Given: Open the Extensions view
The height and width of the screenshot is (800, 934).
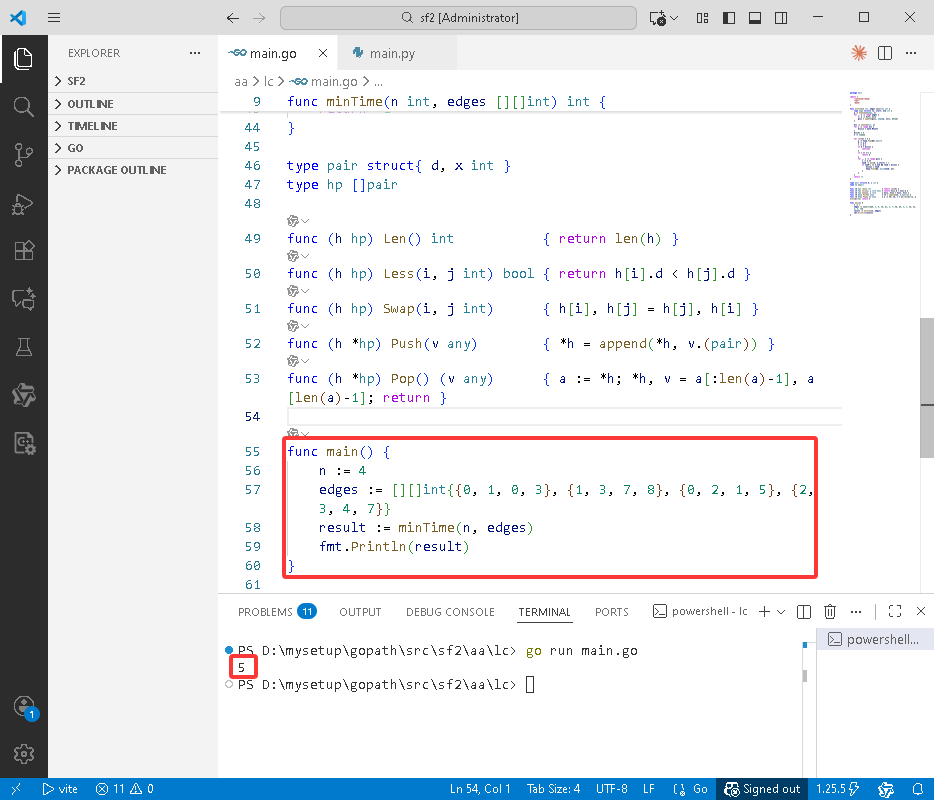Looking at the screenshot, I should pyautogui.click(x=23, y=251).
